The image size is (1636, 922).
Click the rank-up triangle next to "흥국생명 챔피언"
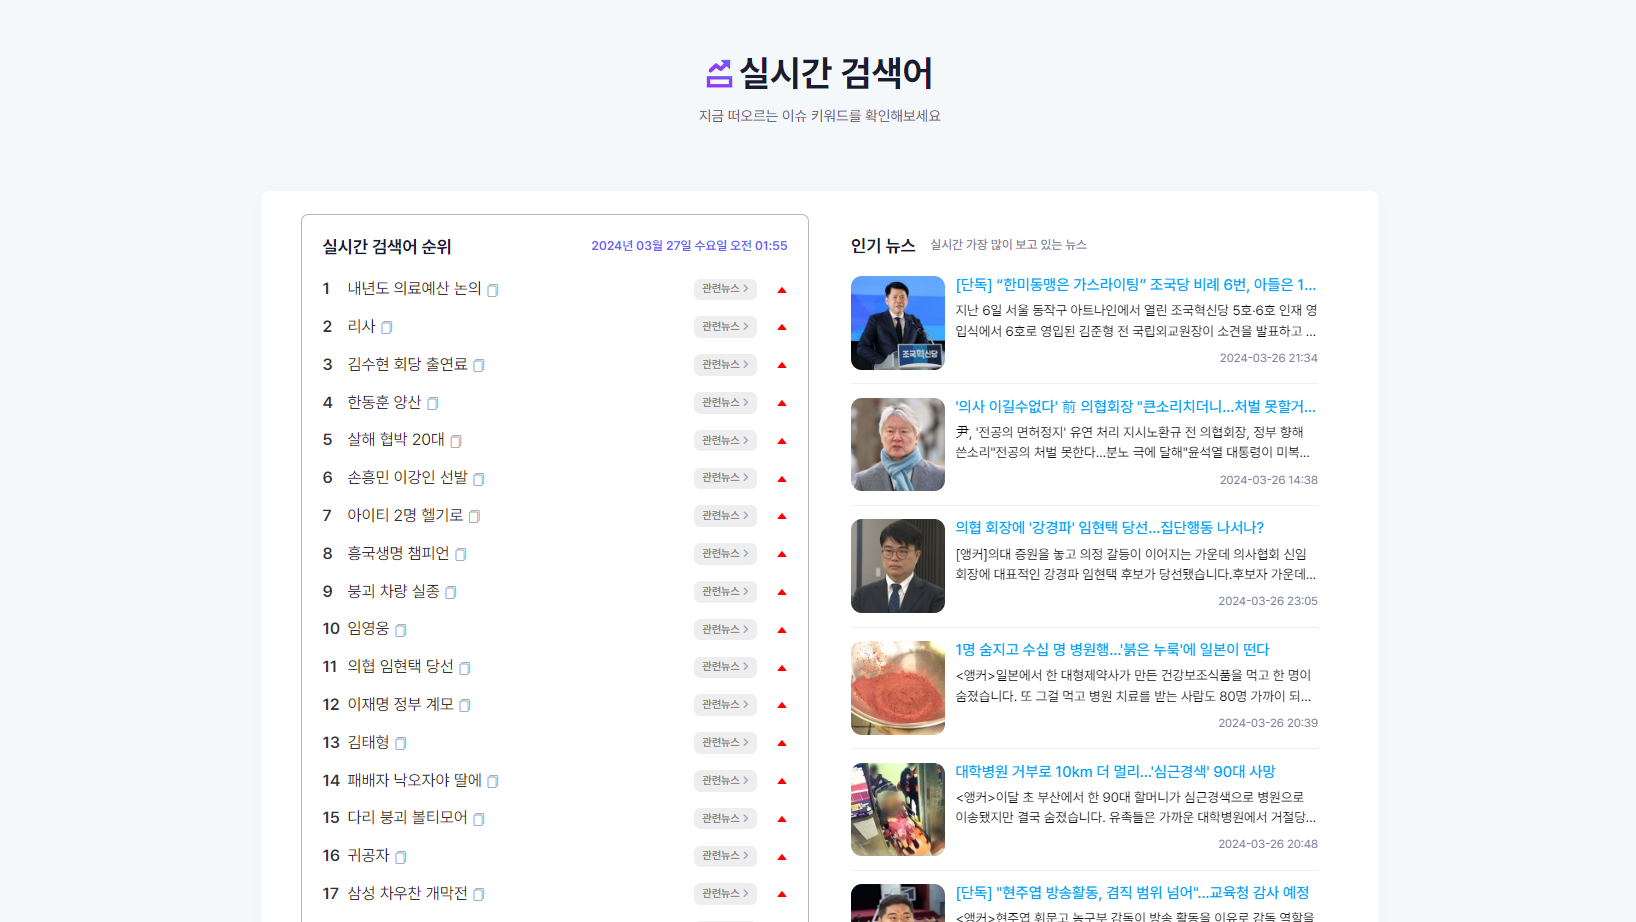(x=781, y=553)
